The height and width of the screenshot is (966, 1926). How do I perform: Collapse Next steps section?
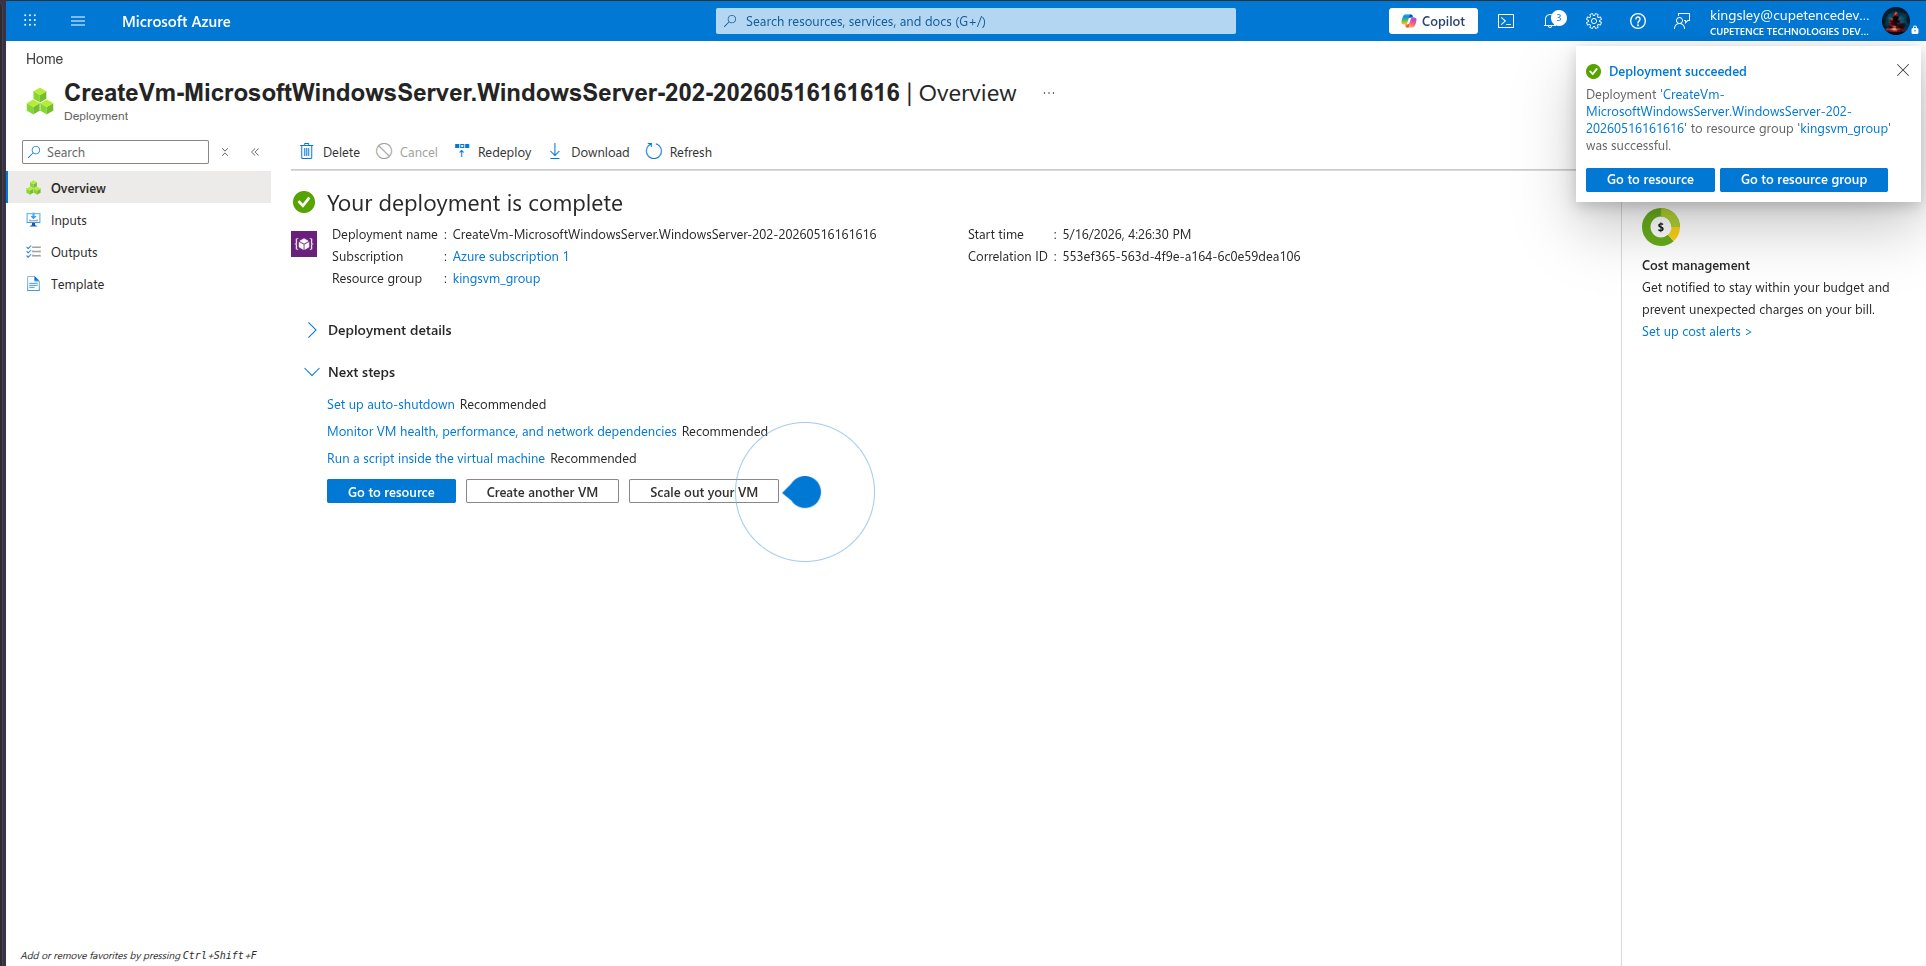pyautogui.click(x=350, y=372)
